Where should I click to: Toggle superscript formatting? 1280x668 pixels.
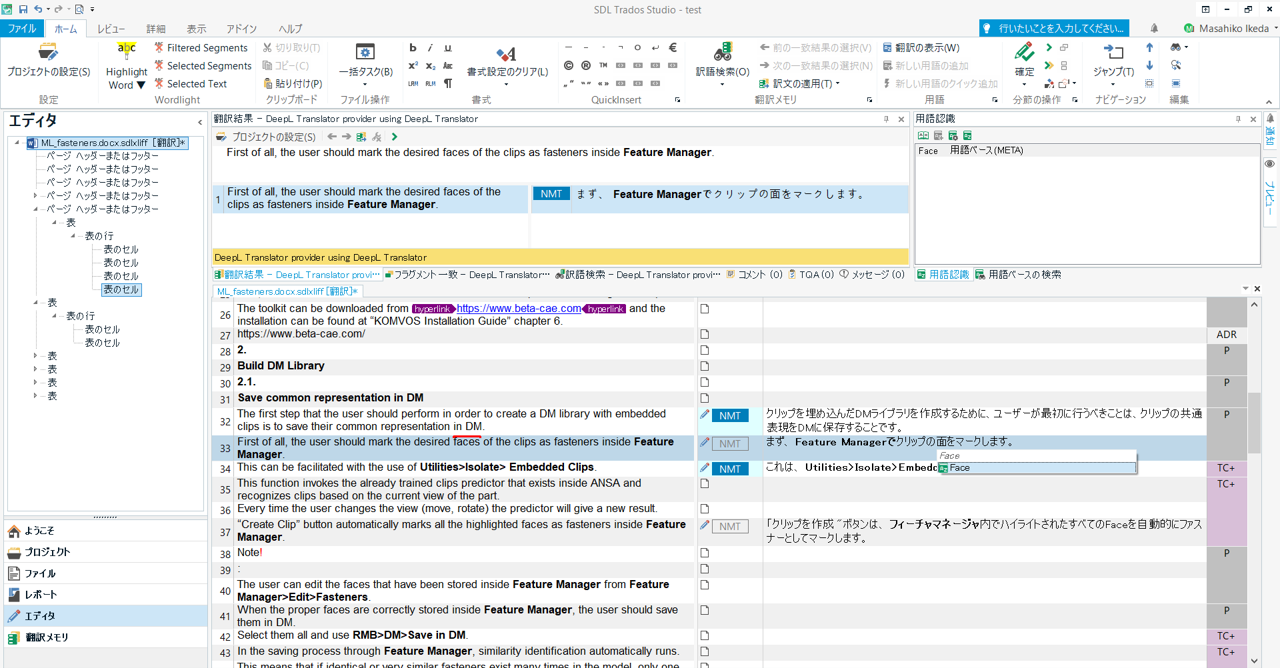[x=413, y=66]
